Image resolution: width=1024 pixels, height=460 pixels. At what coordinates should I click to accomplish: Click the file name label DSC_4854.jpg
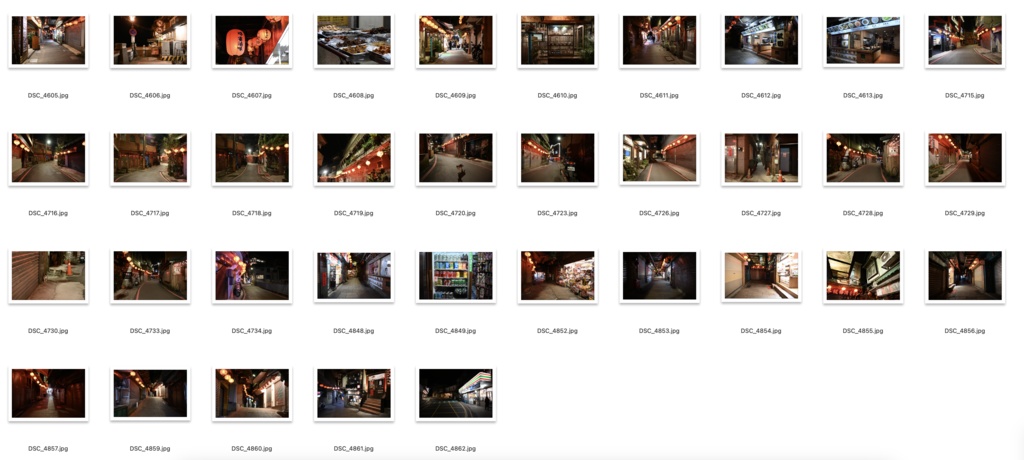761,331
